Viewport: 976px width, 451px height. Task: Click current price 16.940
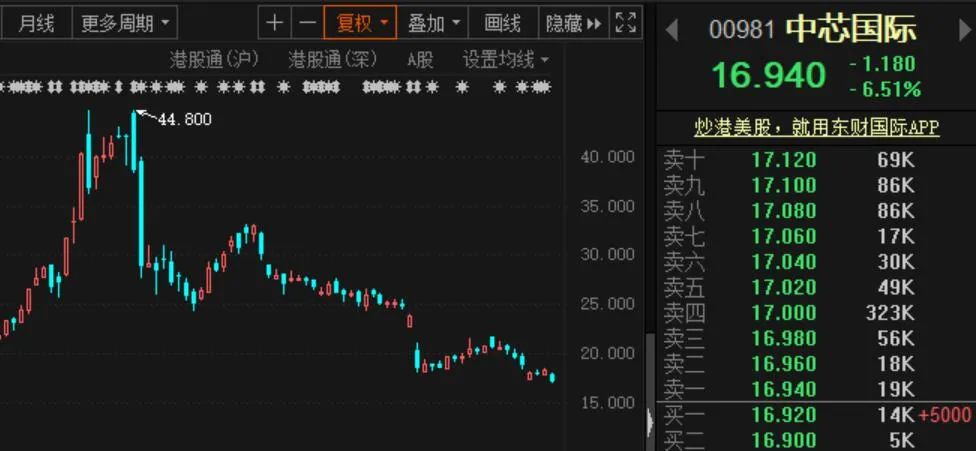[x=768, y=75]
